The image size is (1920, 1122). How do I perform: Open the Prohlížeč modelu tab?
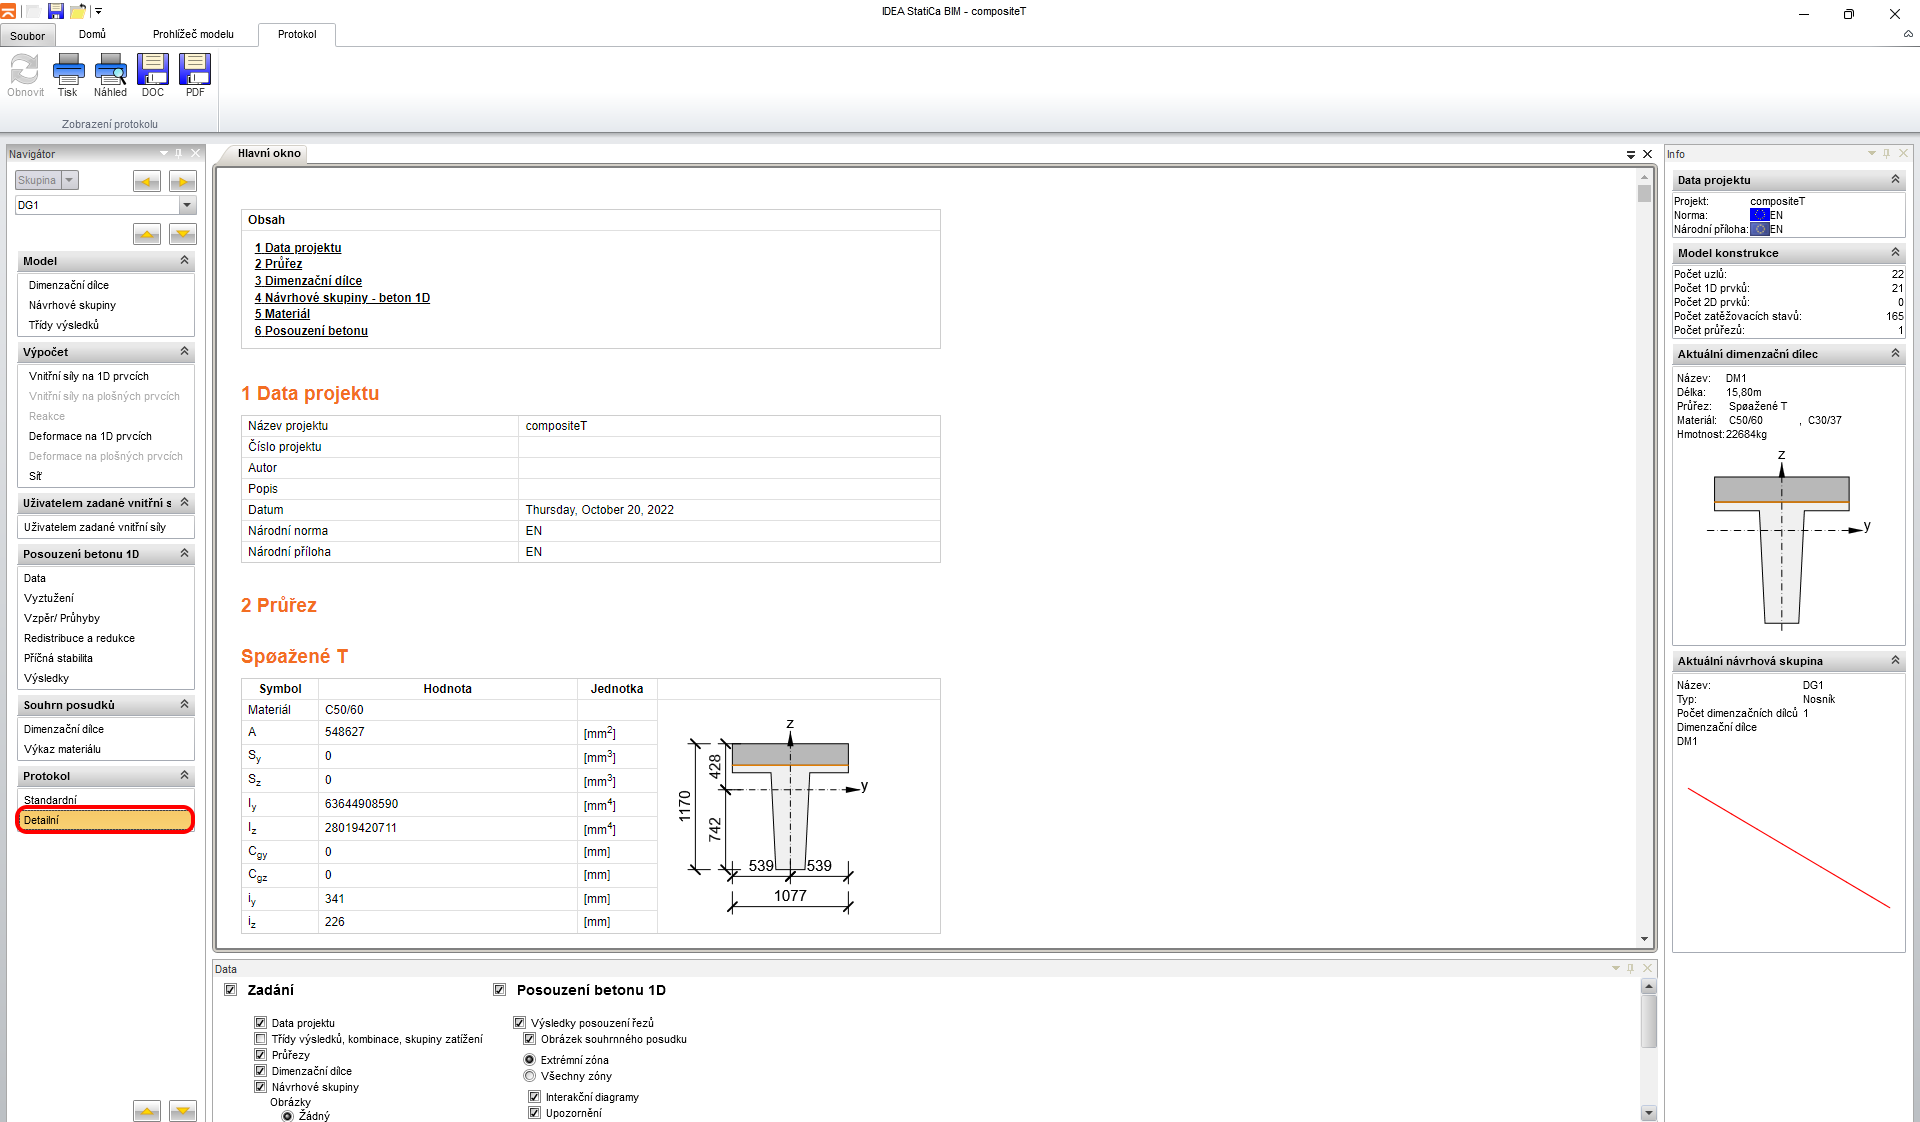193,34
